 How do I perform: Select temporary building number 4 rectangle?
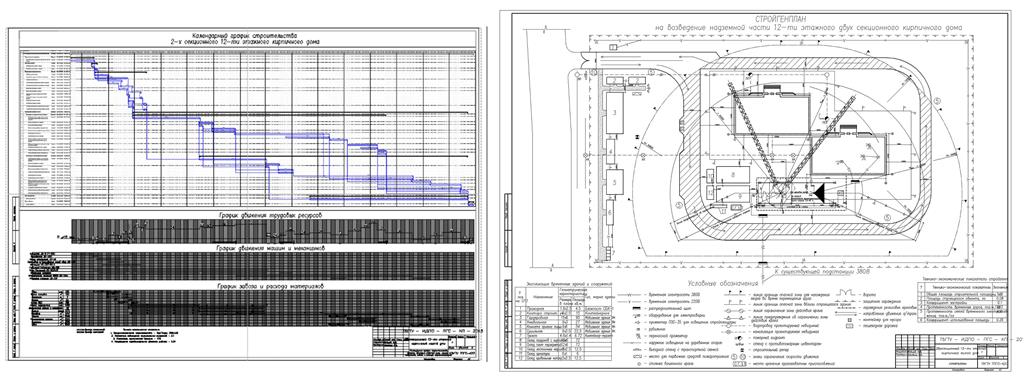(611, 151)
